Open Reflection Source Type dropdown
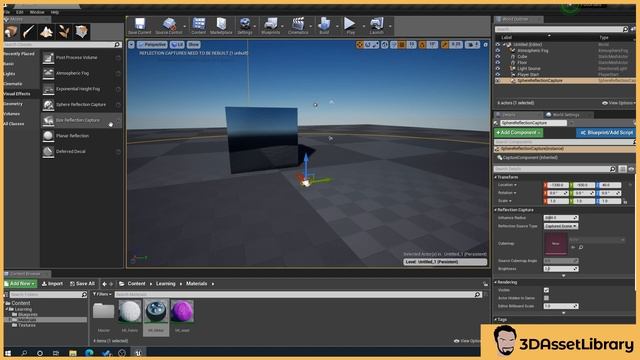The width and height of the screenshot is (640, 360). 561,226
